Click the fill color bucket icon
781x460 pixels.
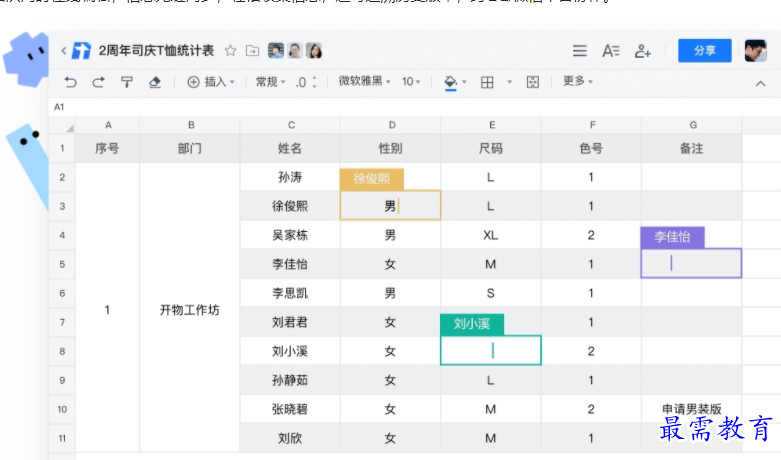tap(450, 83)
